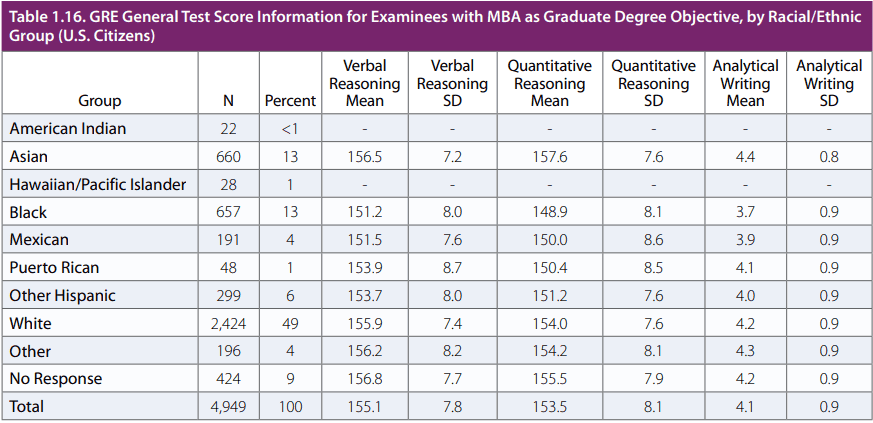Click the American Indian percent value <1
The image size is (873, 423).
coord(290,129)
